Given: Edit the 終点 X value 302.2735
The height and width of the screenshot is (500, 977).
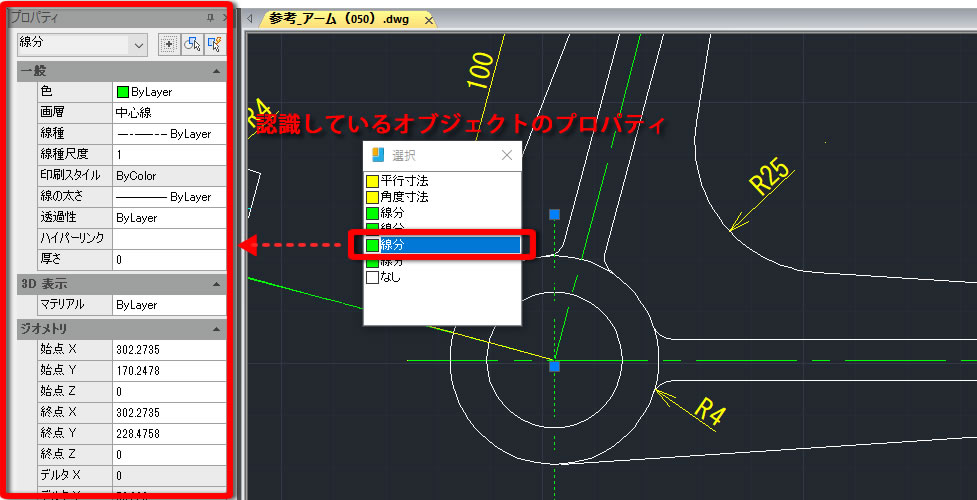Looking at the screenshot, I should pos(169,412).
